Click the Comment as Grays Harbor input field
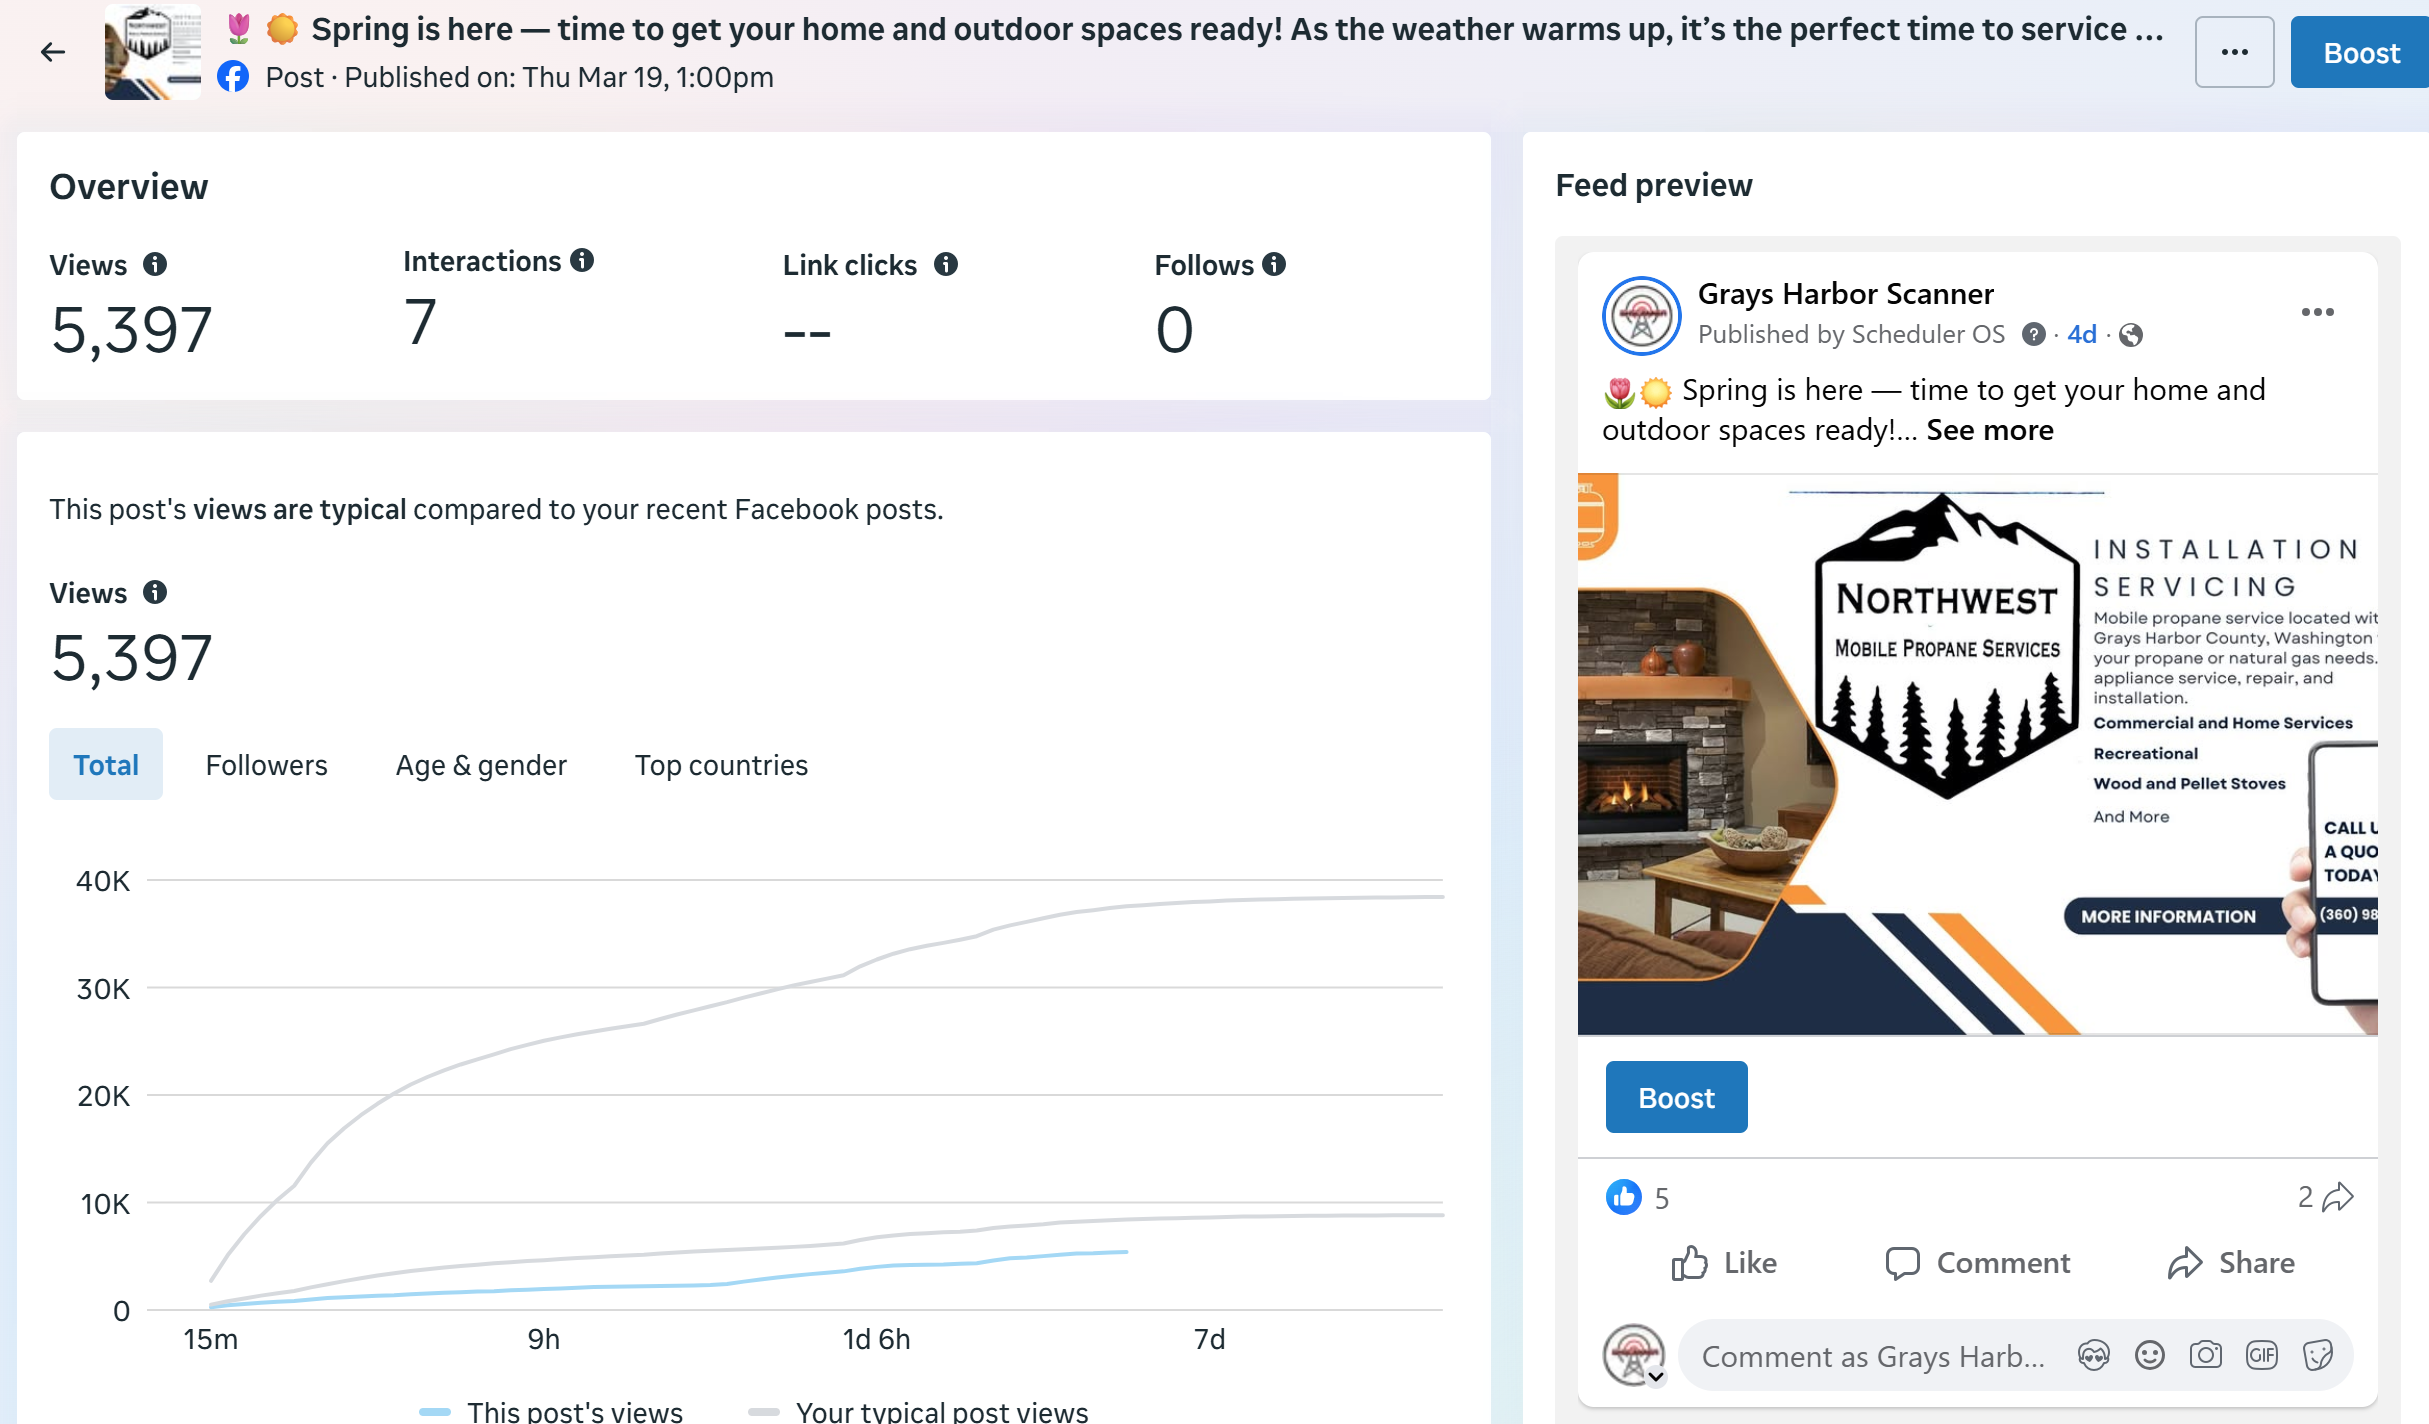2429x1424 pixels. pyautogui.click(x=1872, y=1356)
